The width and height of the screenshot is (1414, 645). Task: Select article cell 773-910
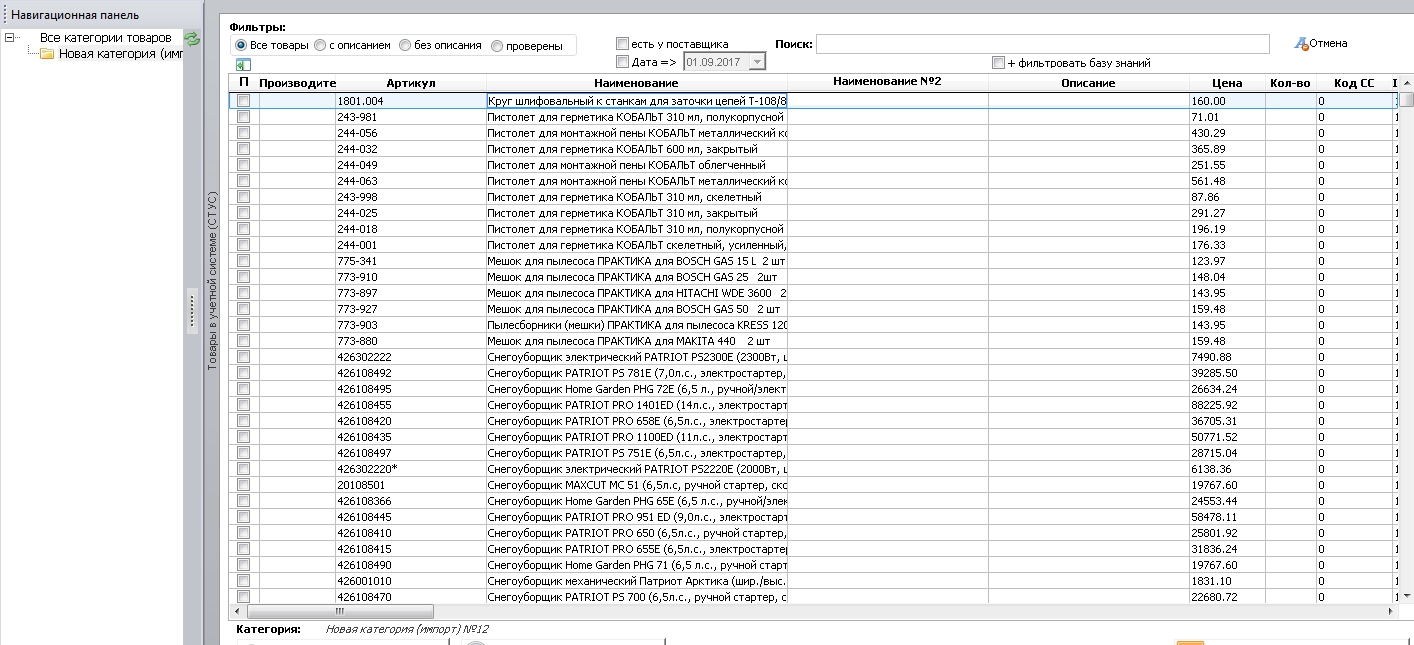(x=411, y=277)
